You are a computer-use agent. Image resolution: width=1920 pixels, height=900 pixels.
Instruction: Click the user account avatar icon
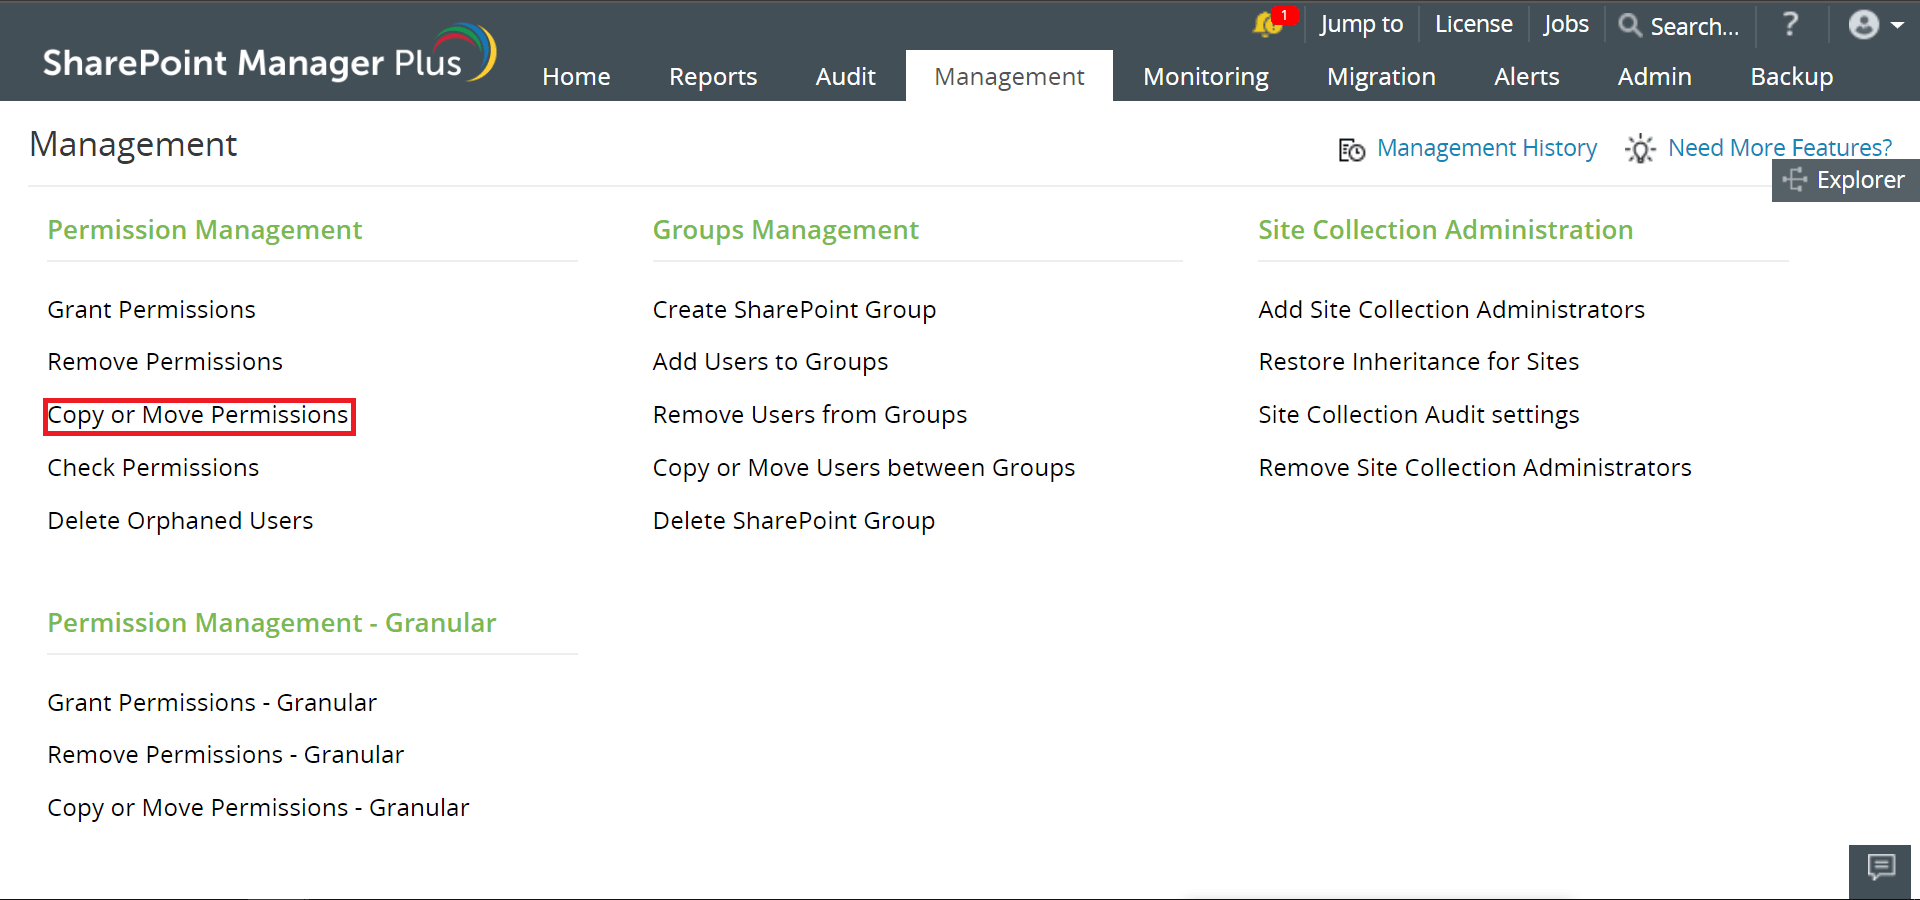pyautogui.click(x=1862, y=25)
